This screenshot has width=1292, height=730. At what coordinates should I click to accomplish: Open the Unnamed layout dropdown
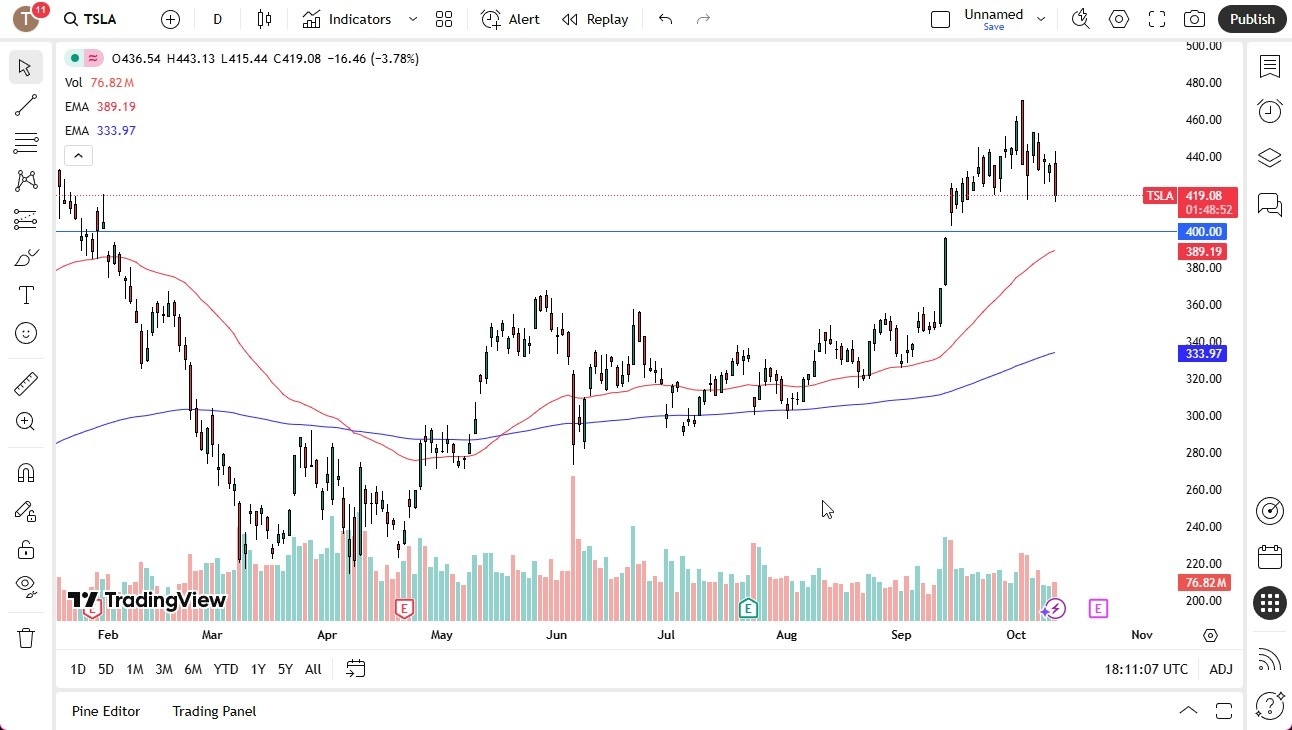pyautogui.click(x=1041, y=18)
